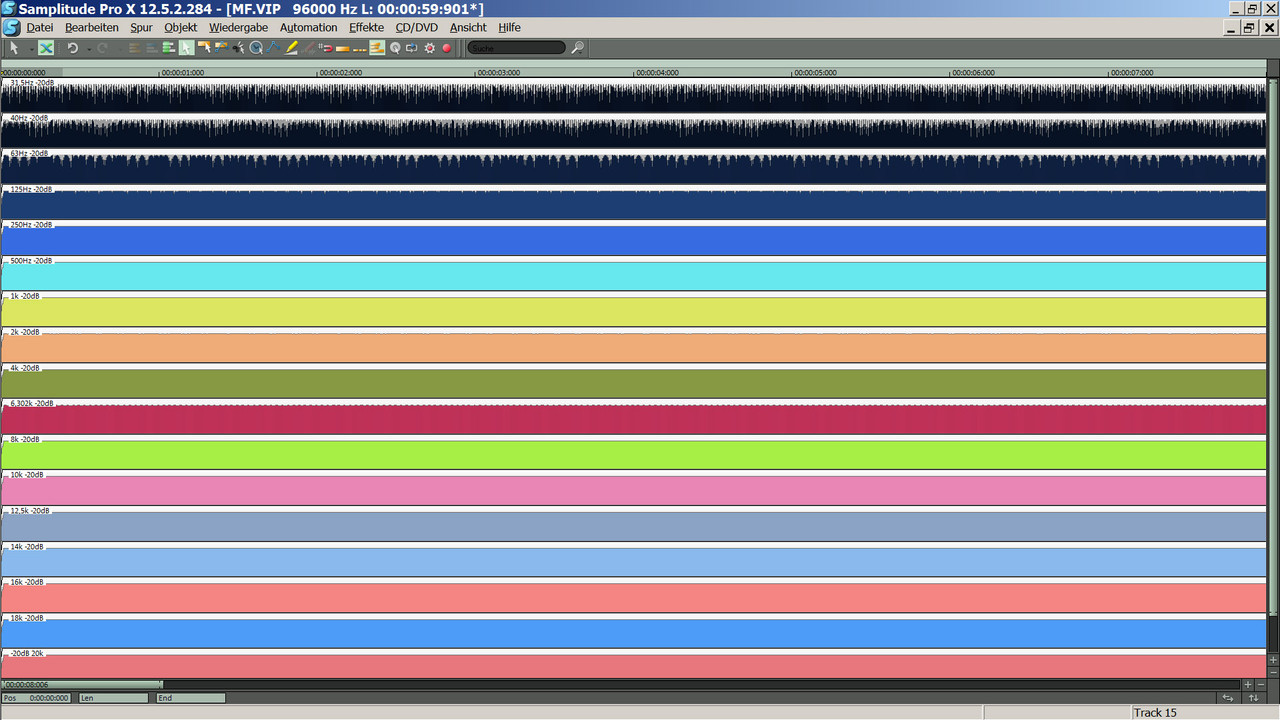The image size is (1280, 720).
Task: Select the universal mouse pointer tool
Action: 14,47
